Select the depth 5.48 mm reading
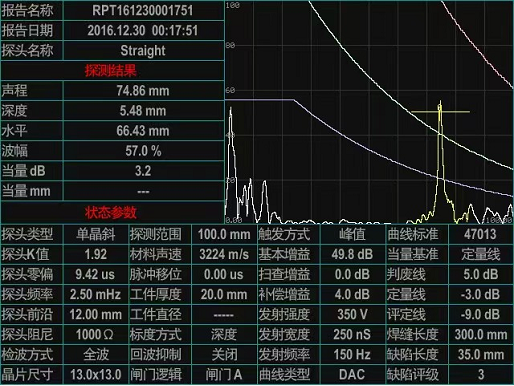Screen dimensions: 514x386 pyautogui.click(x=143, y=111)
